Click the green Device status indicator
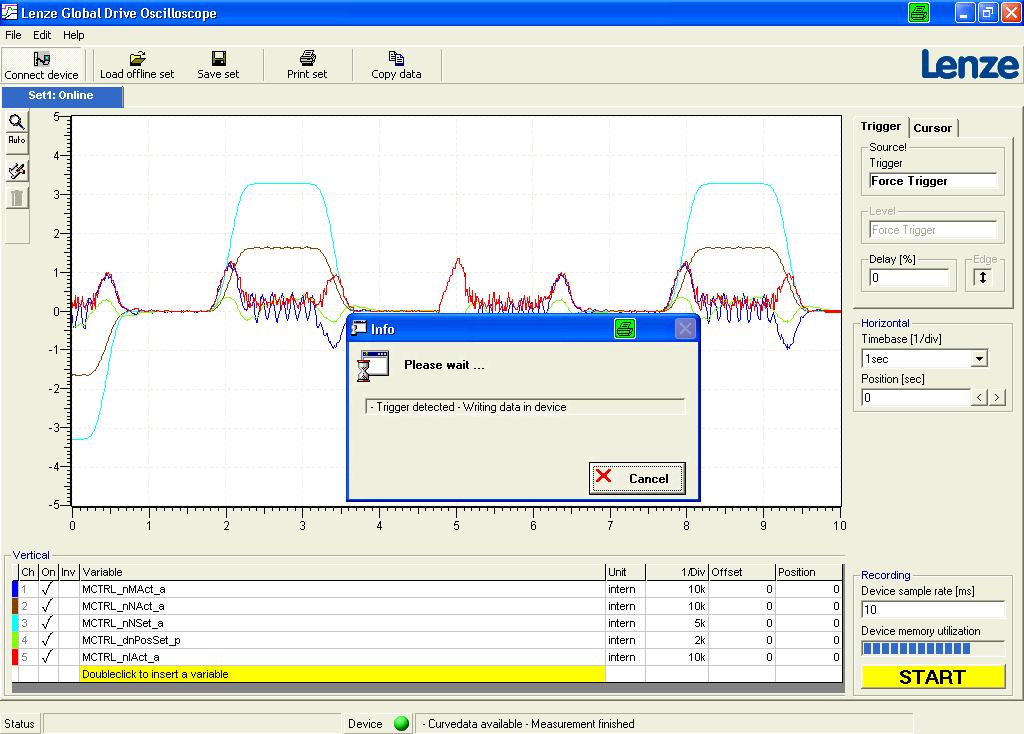The width and height of the screenshot is (1024, 734). click(x=401, y=724)
